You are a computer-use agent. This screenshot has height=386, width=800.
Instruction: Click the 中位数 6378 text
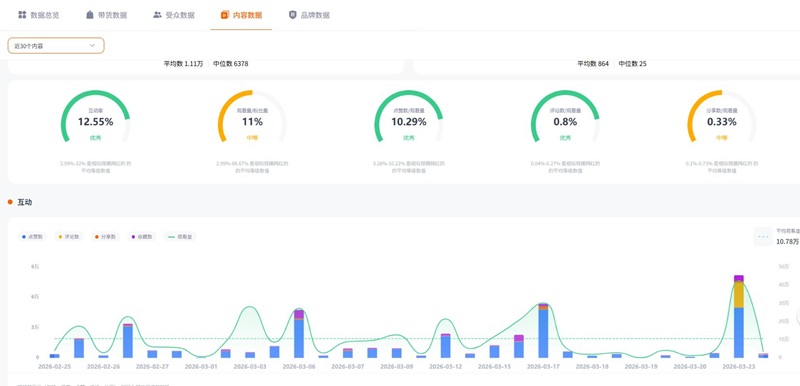(231, 64)
